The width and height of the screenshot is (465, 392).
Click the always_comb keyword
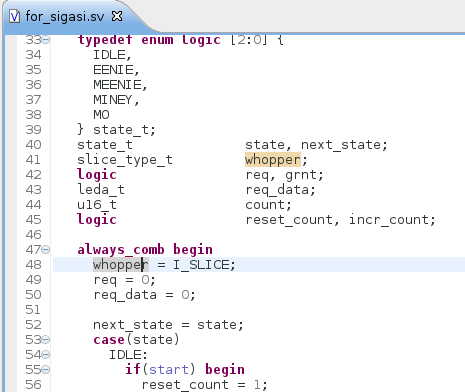pyautogui.click(x=121, y=249)
